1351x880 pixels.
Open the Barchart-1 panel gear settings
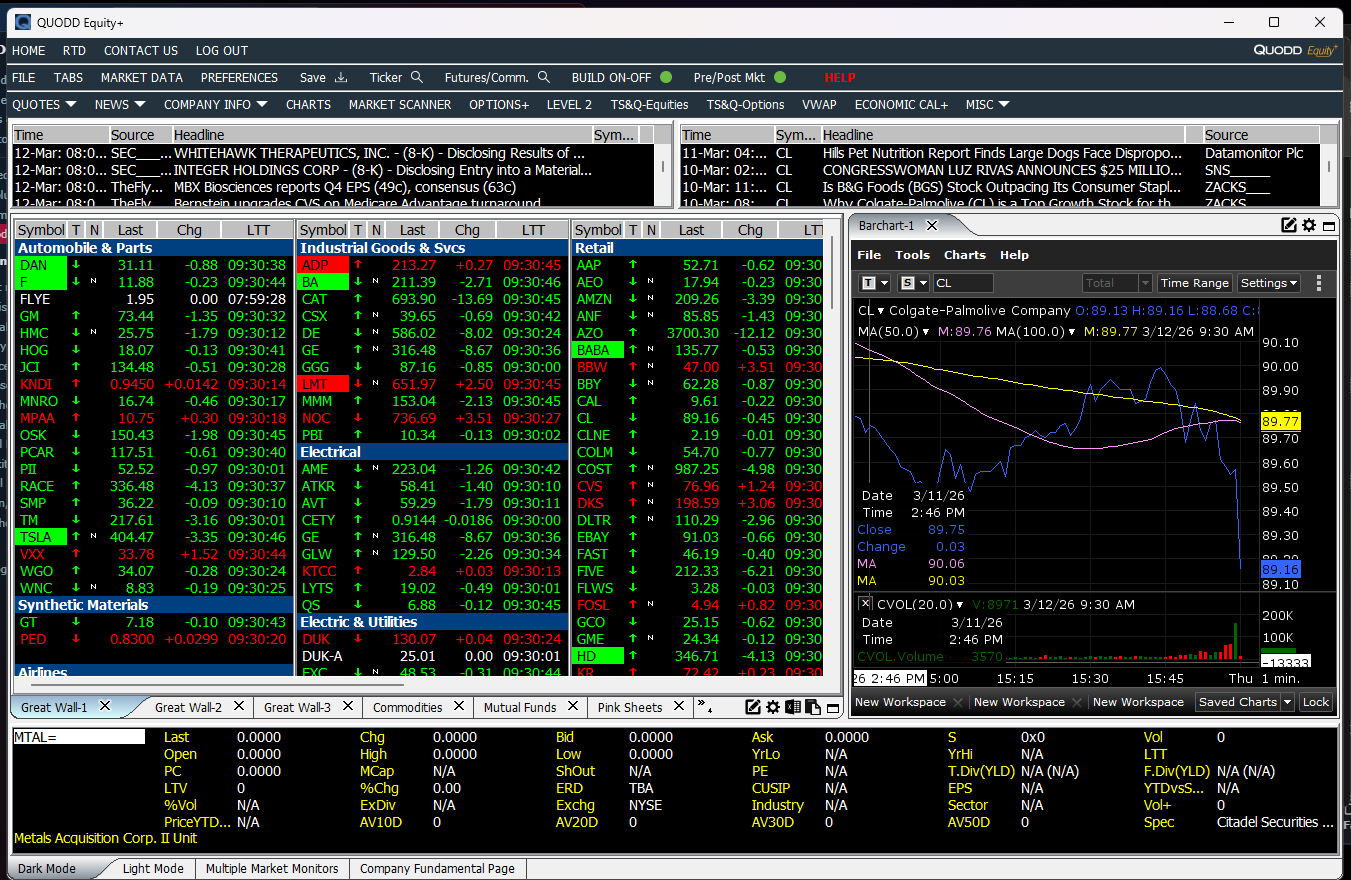coord(1309,226)
